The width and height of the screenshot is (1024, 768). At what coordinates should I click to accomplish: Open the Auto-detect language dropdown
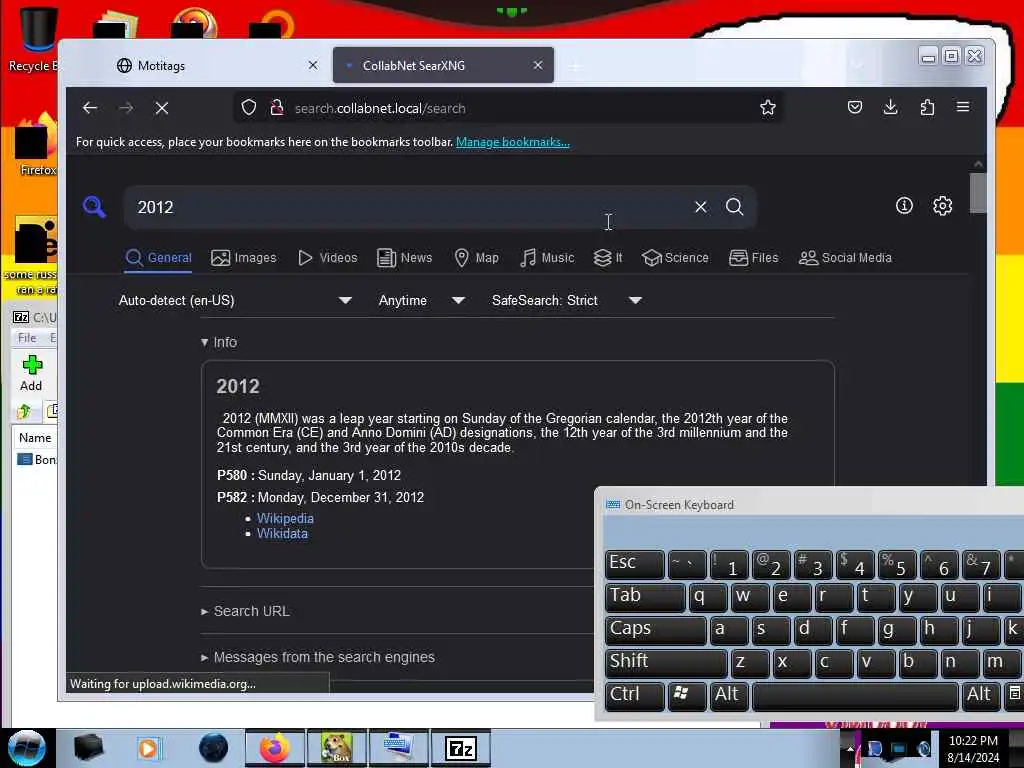pos(235,300)
